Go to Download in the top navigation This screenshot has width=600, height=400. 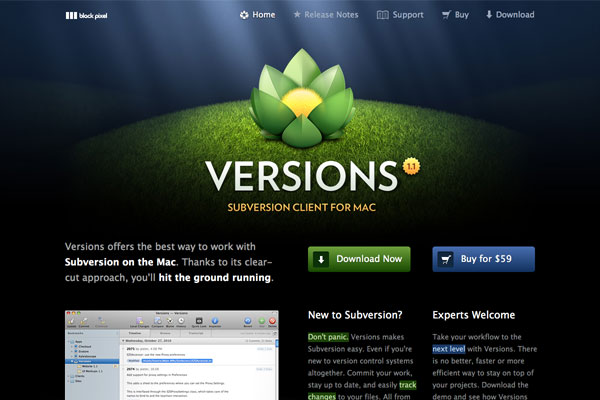click(510, 15)
